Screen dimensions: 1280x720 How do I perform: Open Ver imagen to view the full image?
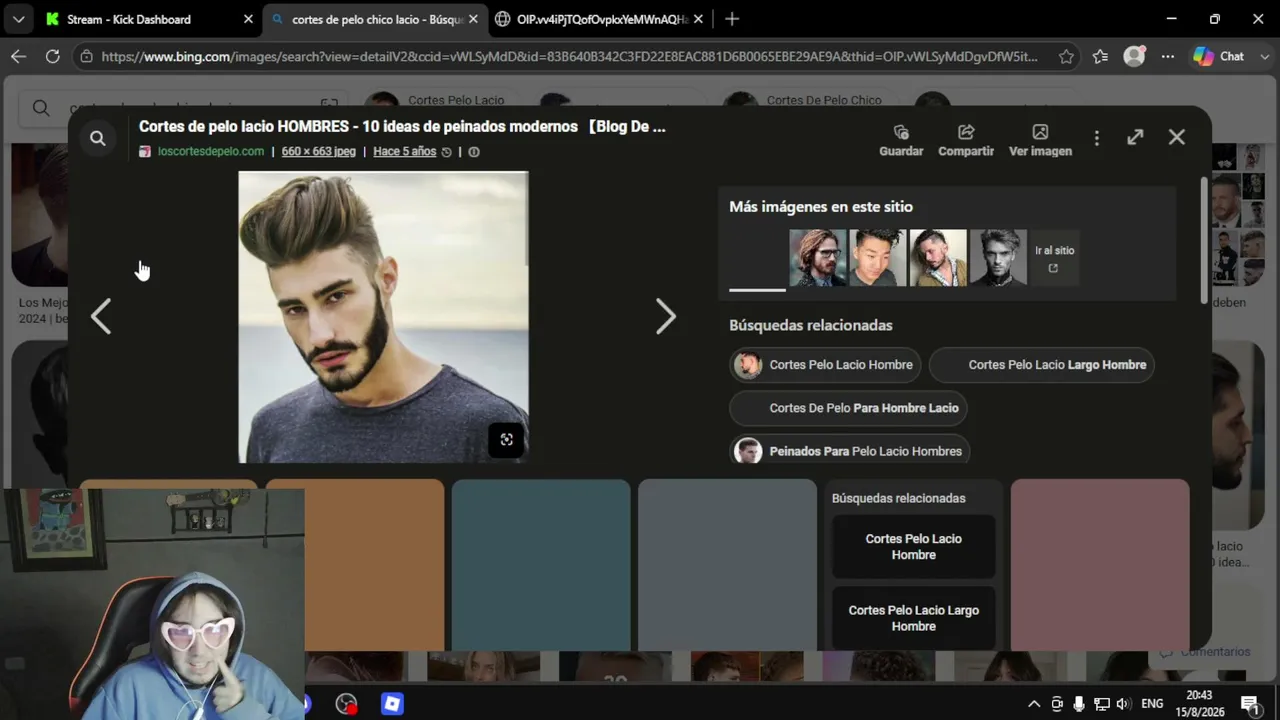point(1040,141)
